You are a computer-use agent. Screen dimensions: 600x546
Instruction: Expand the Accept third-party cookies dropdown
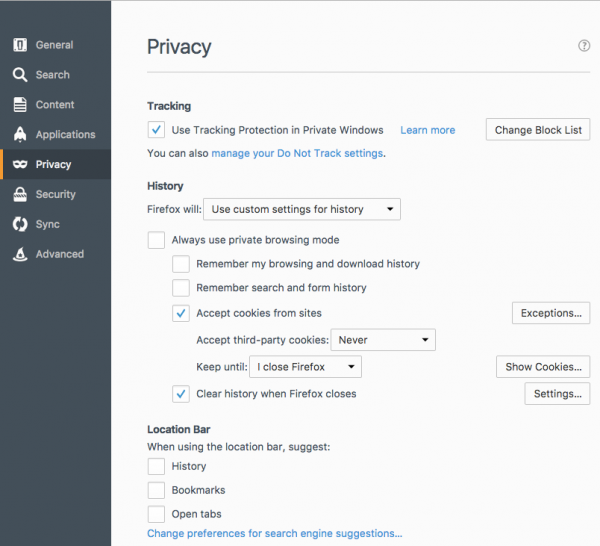click(x=383, y=340)
